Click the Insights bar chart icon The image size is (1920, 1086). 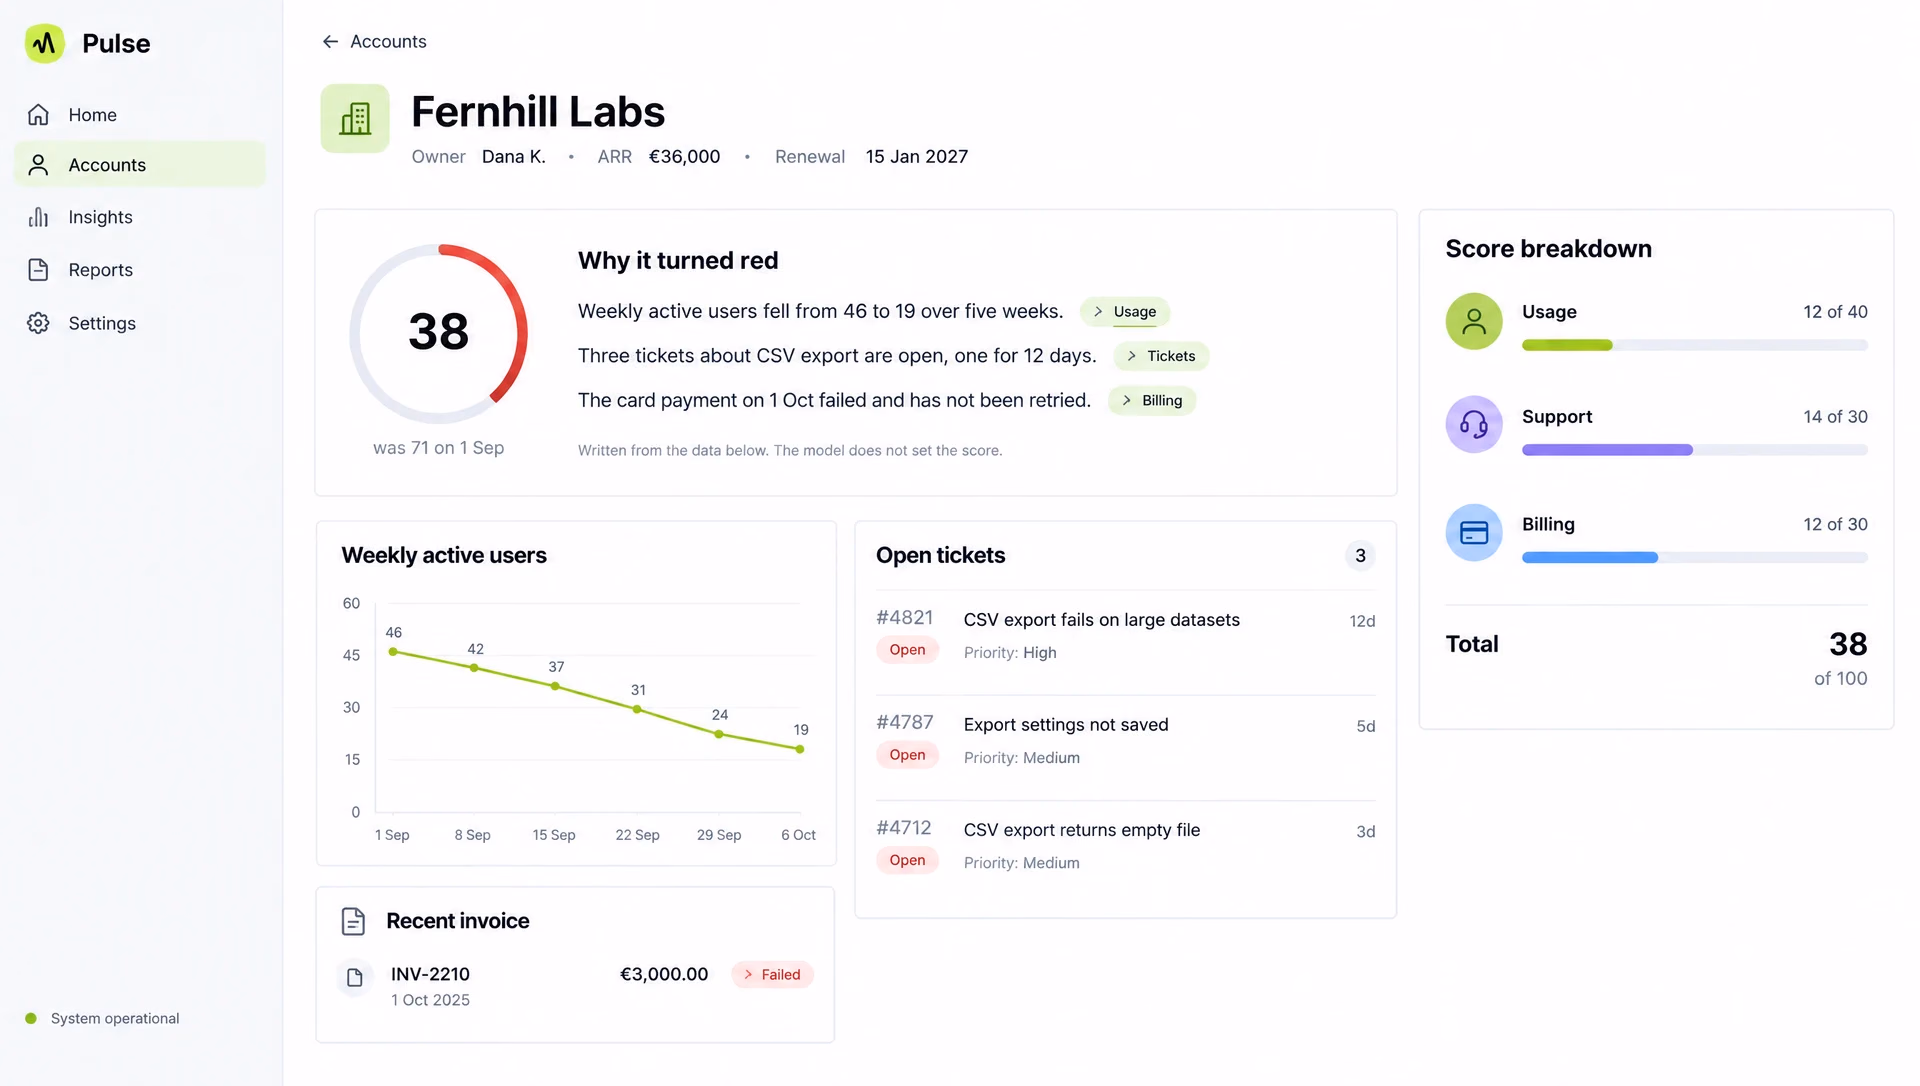click(38, 217)
